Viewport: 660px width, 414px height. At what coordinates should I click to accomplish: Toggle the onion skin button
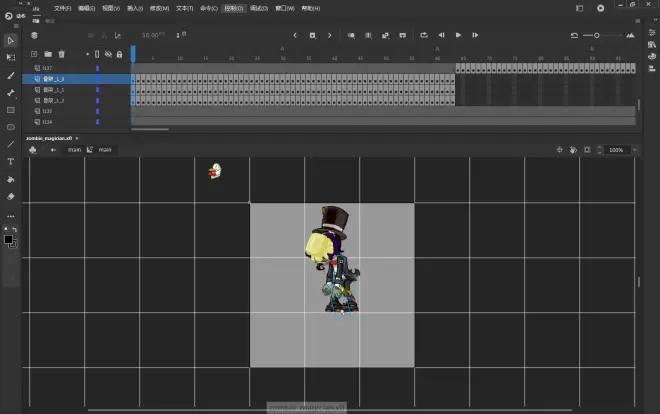coord(351,35)
